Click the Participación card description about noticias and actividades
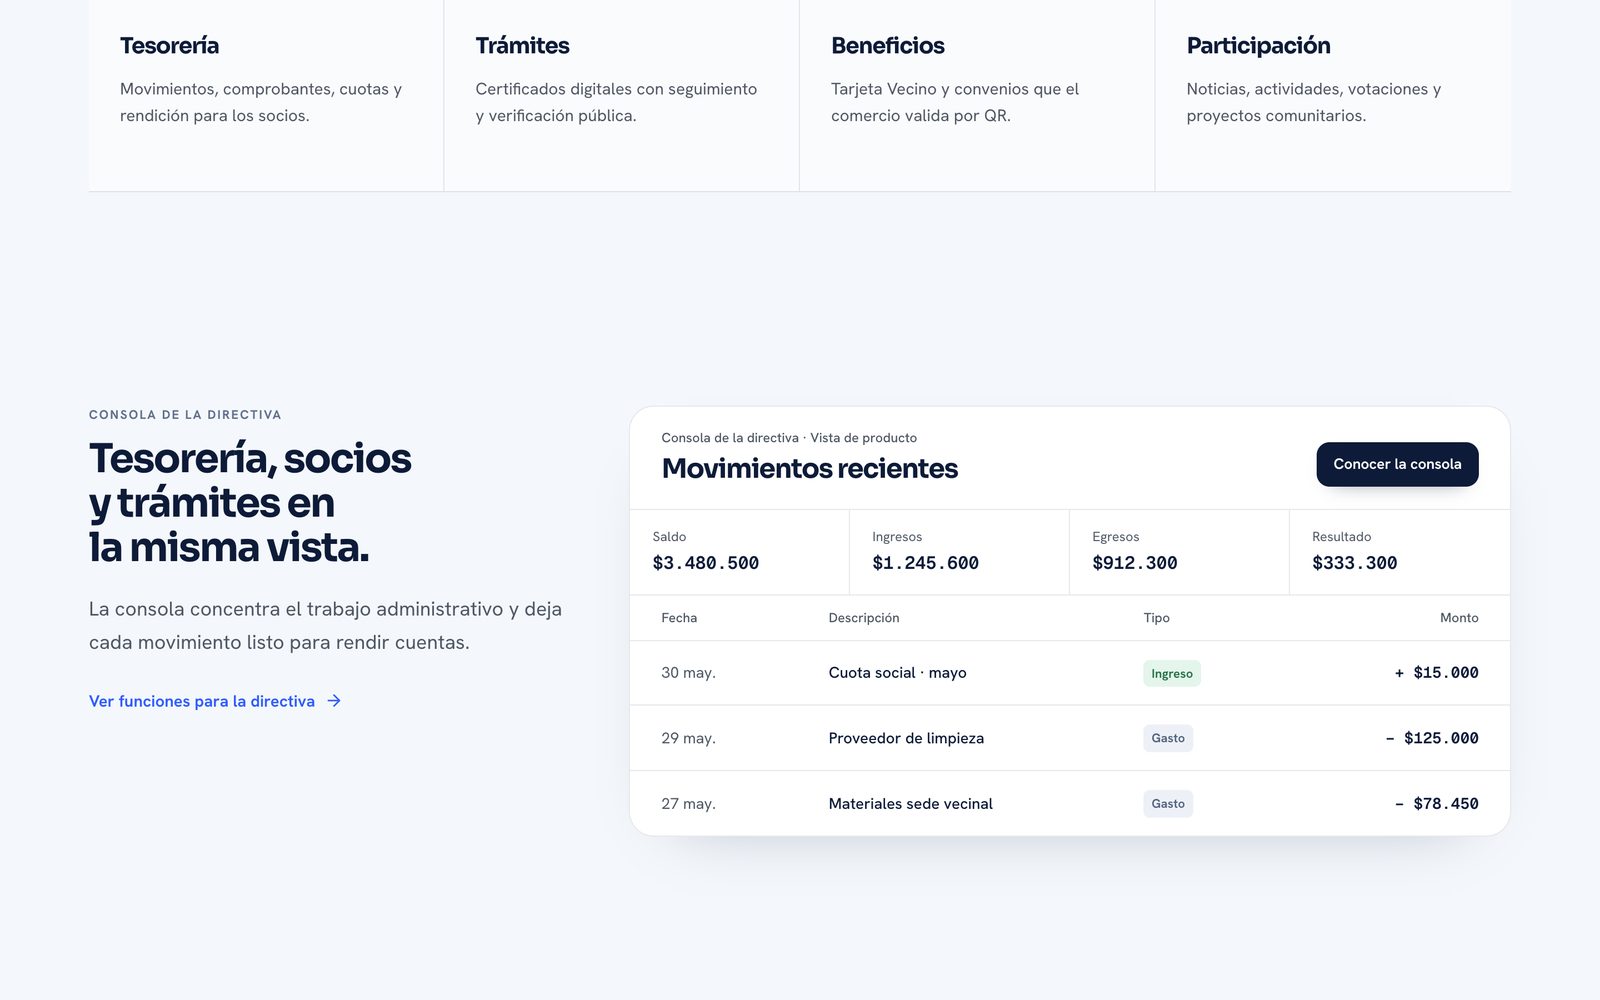The width and height of the screenshot is (1600, 1000). (1314, 102)
